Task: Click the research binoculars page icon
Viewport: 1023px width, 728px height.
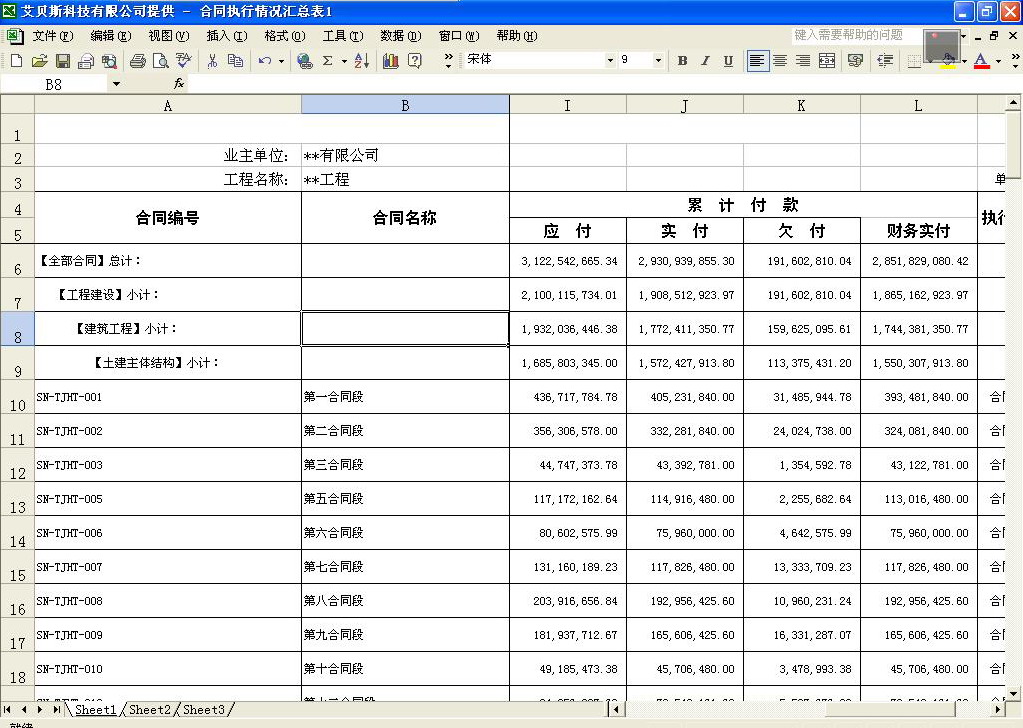Action: coord(109,61)
